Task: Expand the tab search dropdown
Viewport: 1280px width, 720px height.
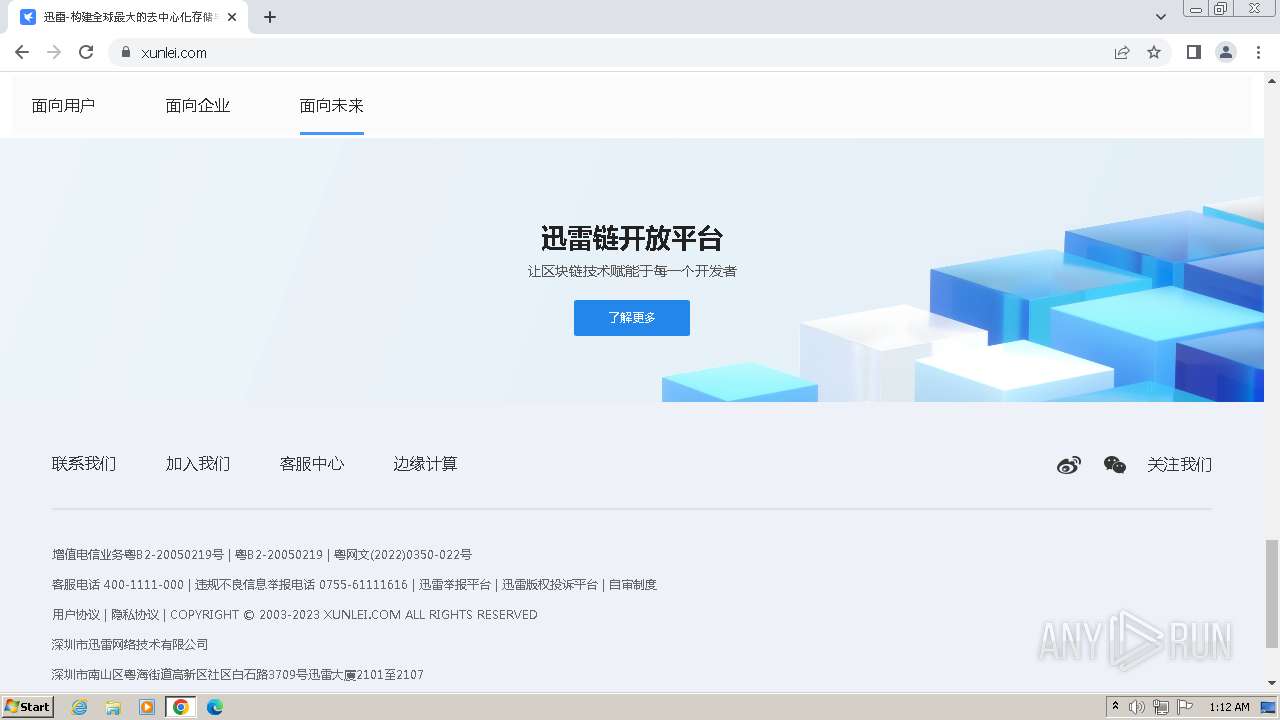Action: [1161, 17]
